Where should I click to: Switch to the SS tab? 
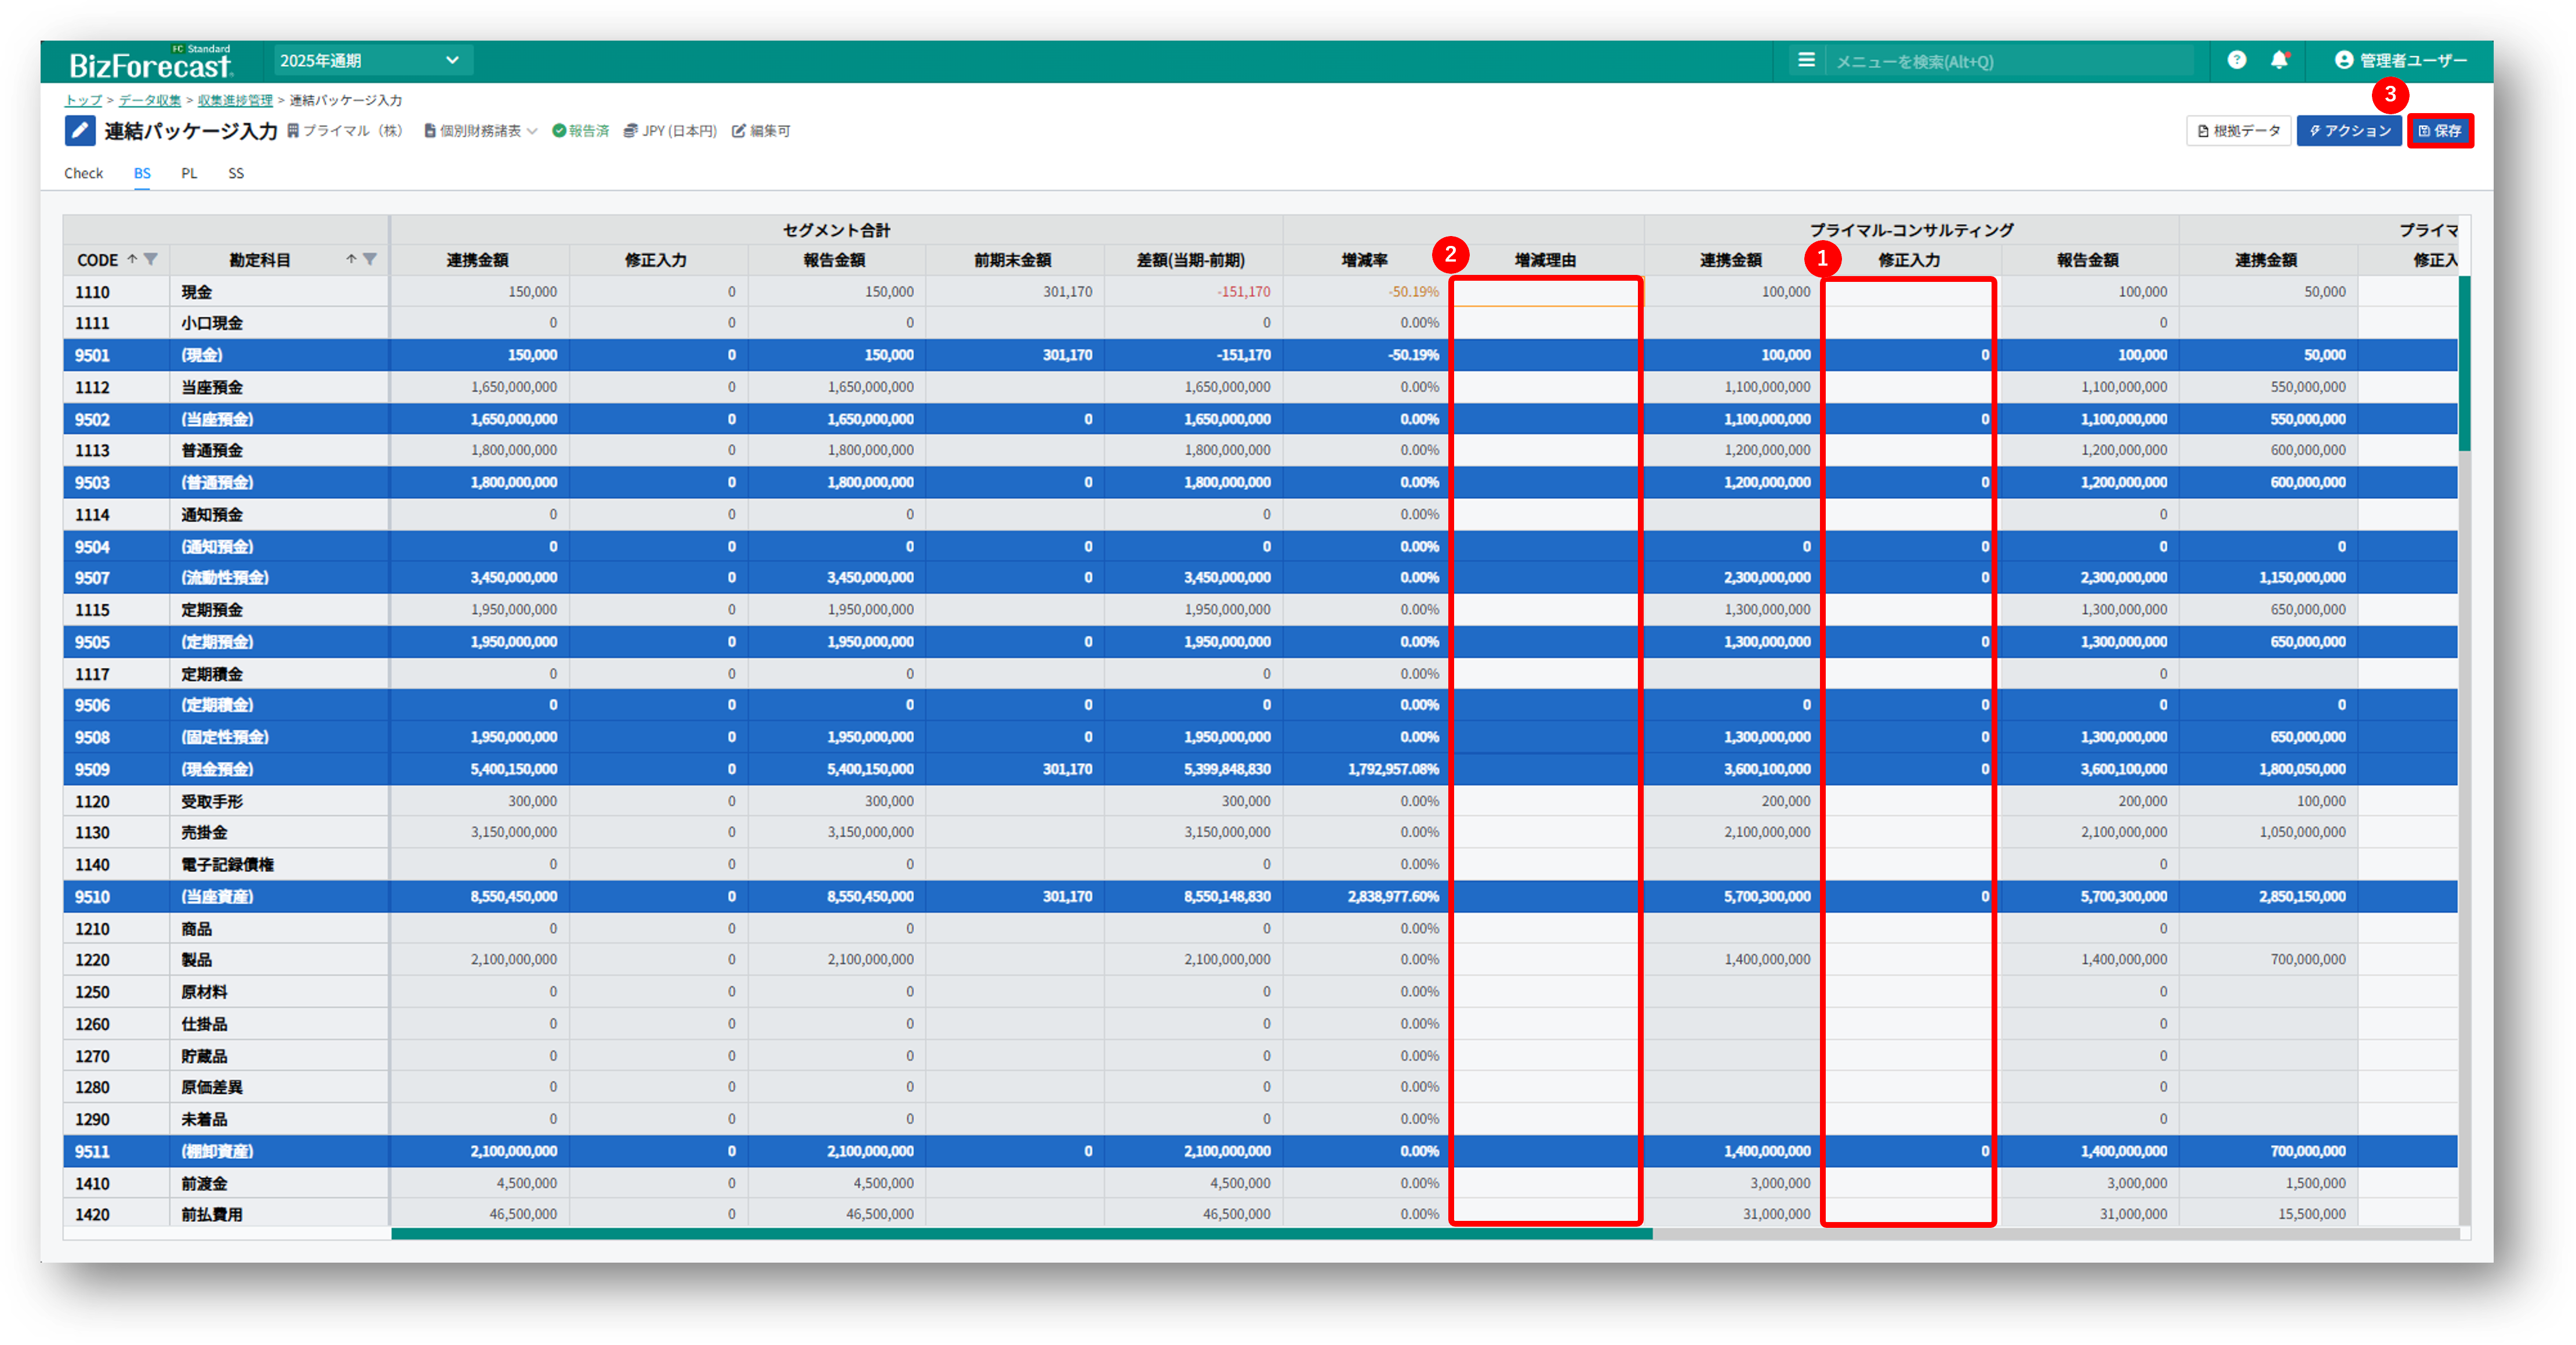(x=236, y=173)
